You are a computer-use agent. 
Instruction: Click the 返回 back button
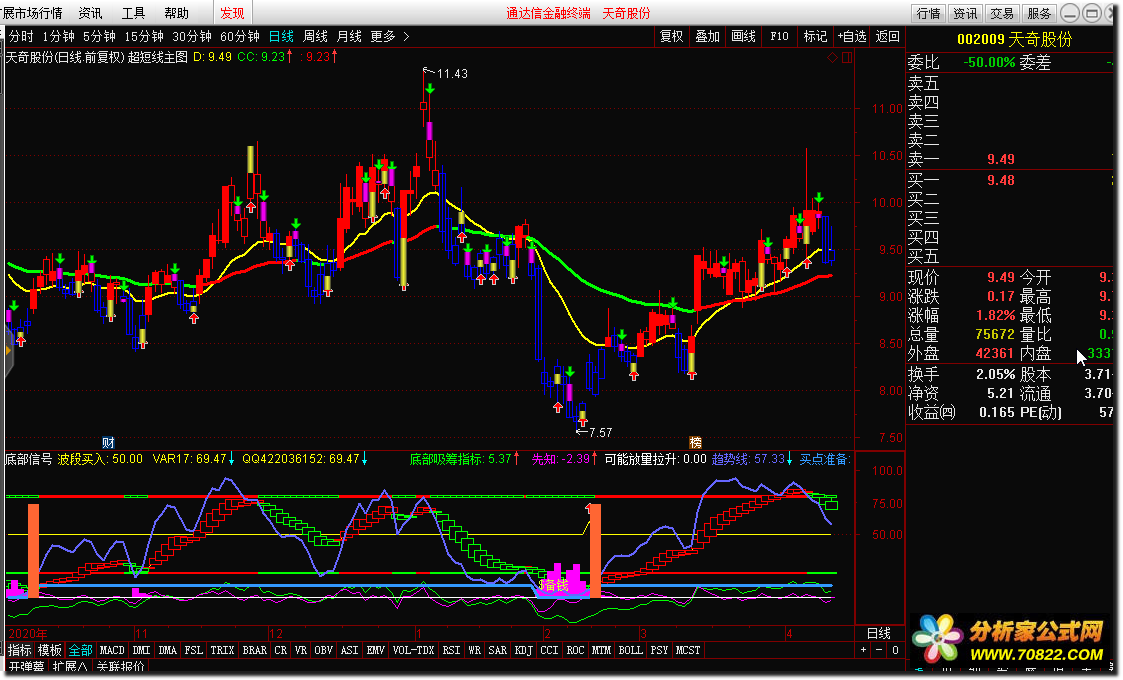click(887, 36)
